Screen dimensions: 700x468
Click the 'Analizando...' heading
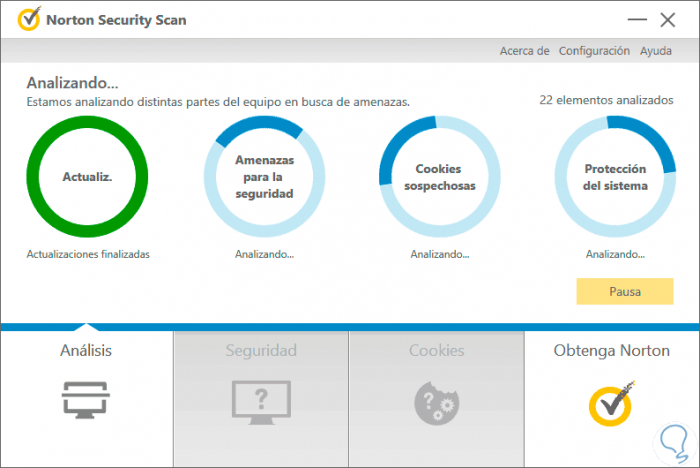tap(72, 83)
